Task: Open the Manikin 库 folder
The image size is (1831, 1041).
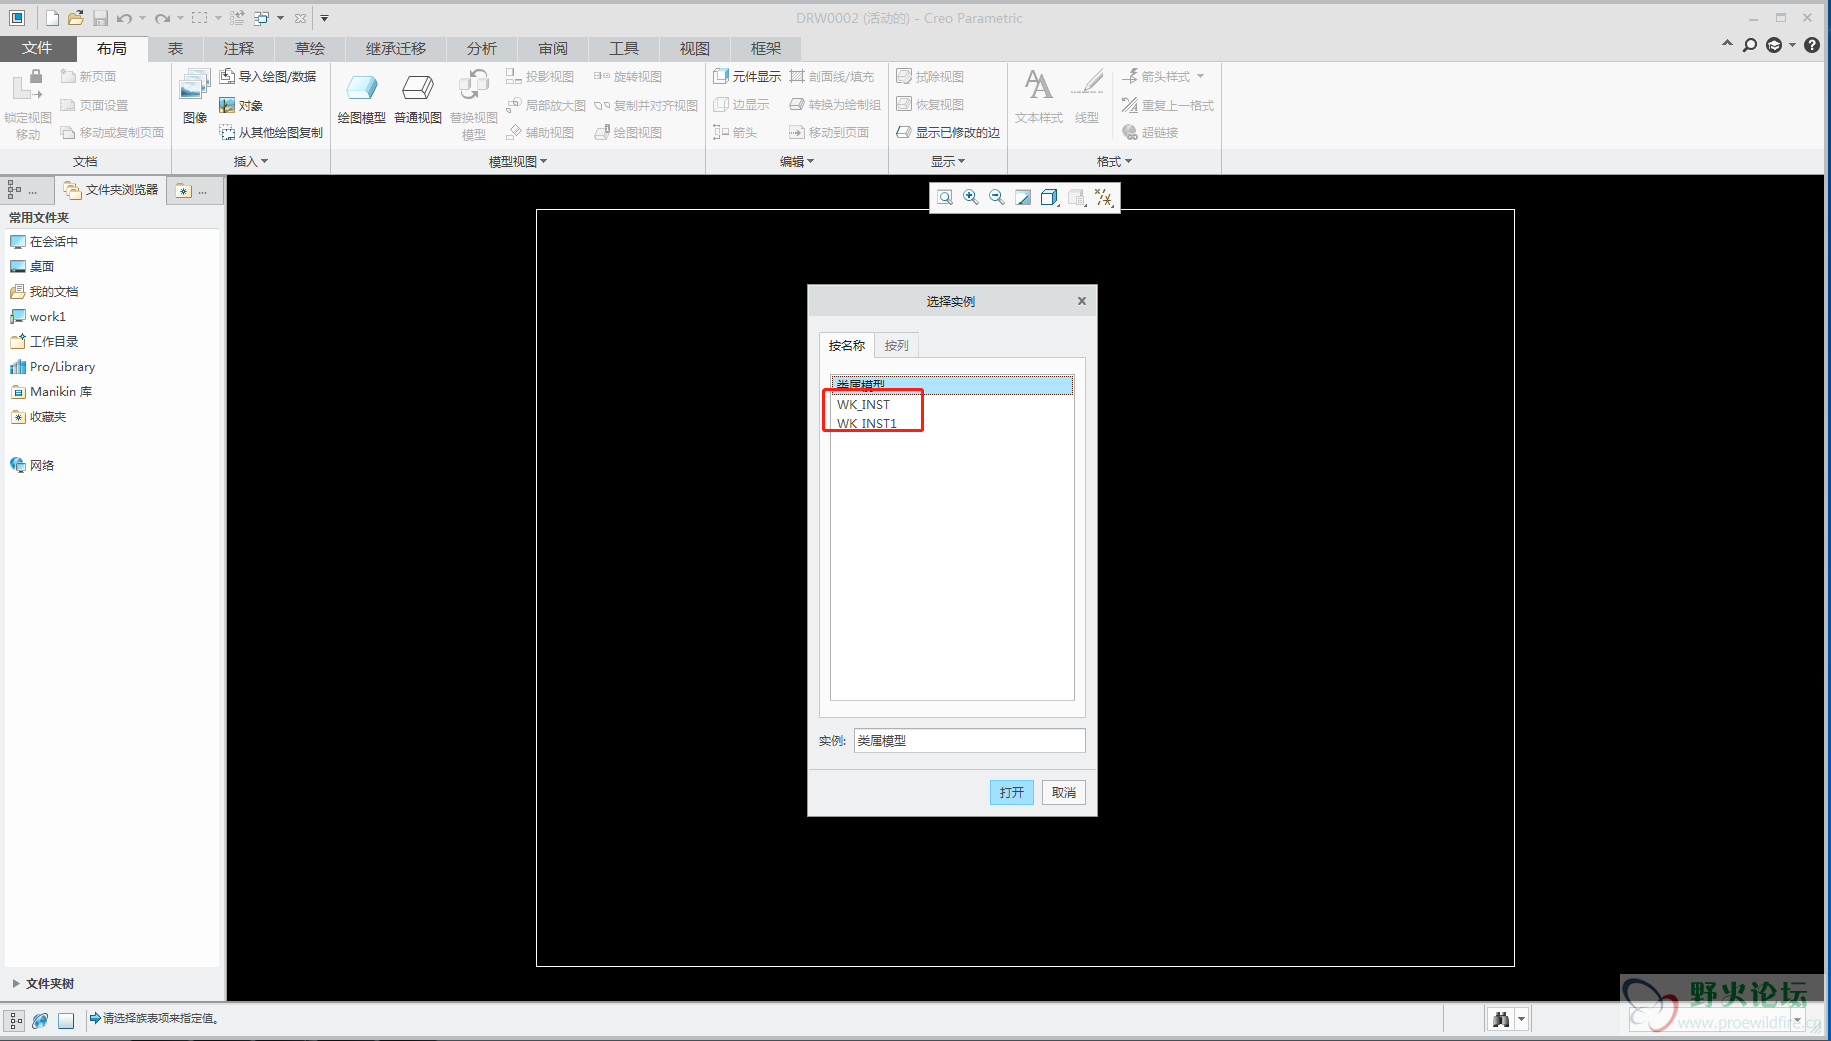Action: coord(51,391)
